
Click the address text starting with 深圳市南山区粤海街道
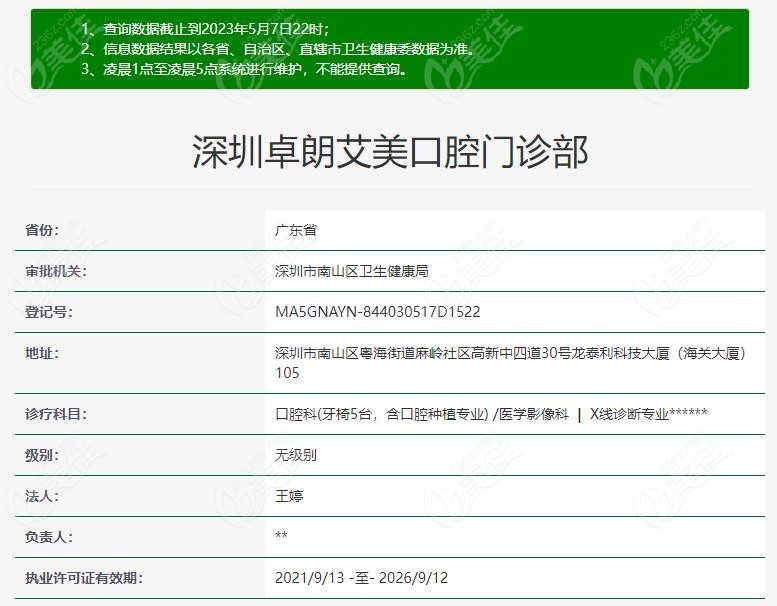tap(510, 353)
